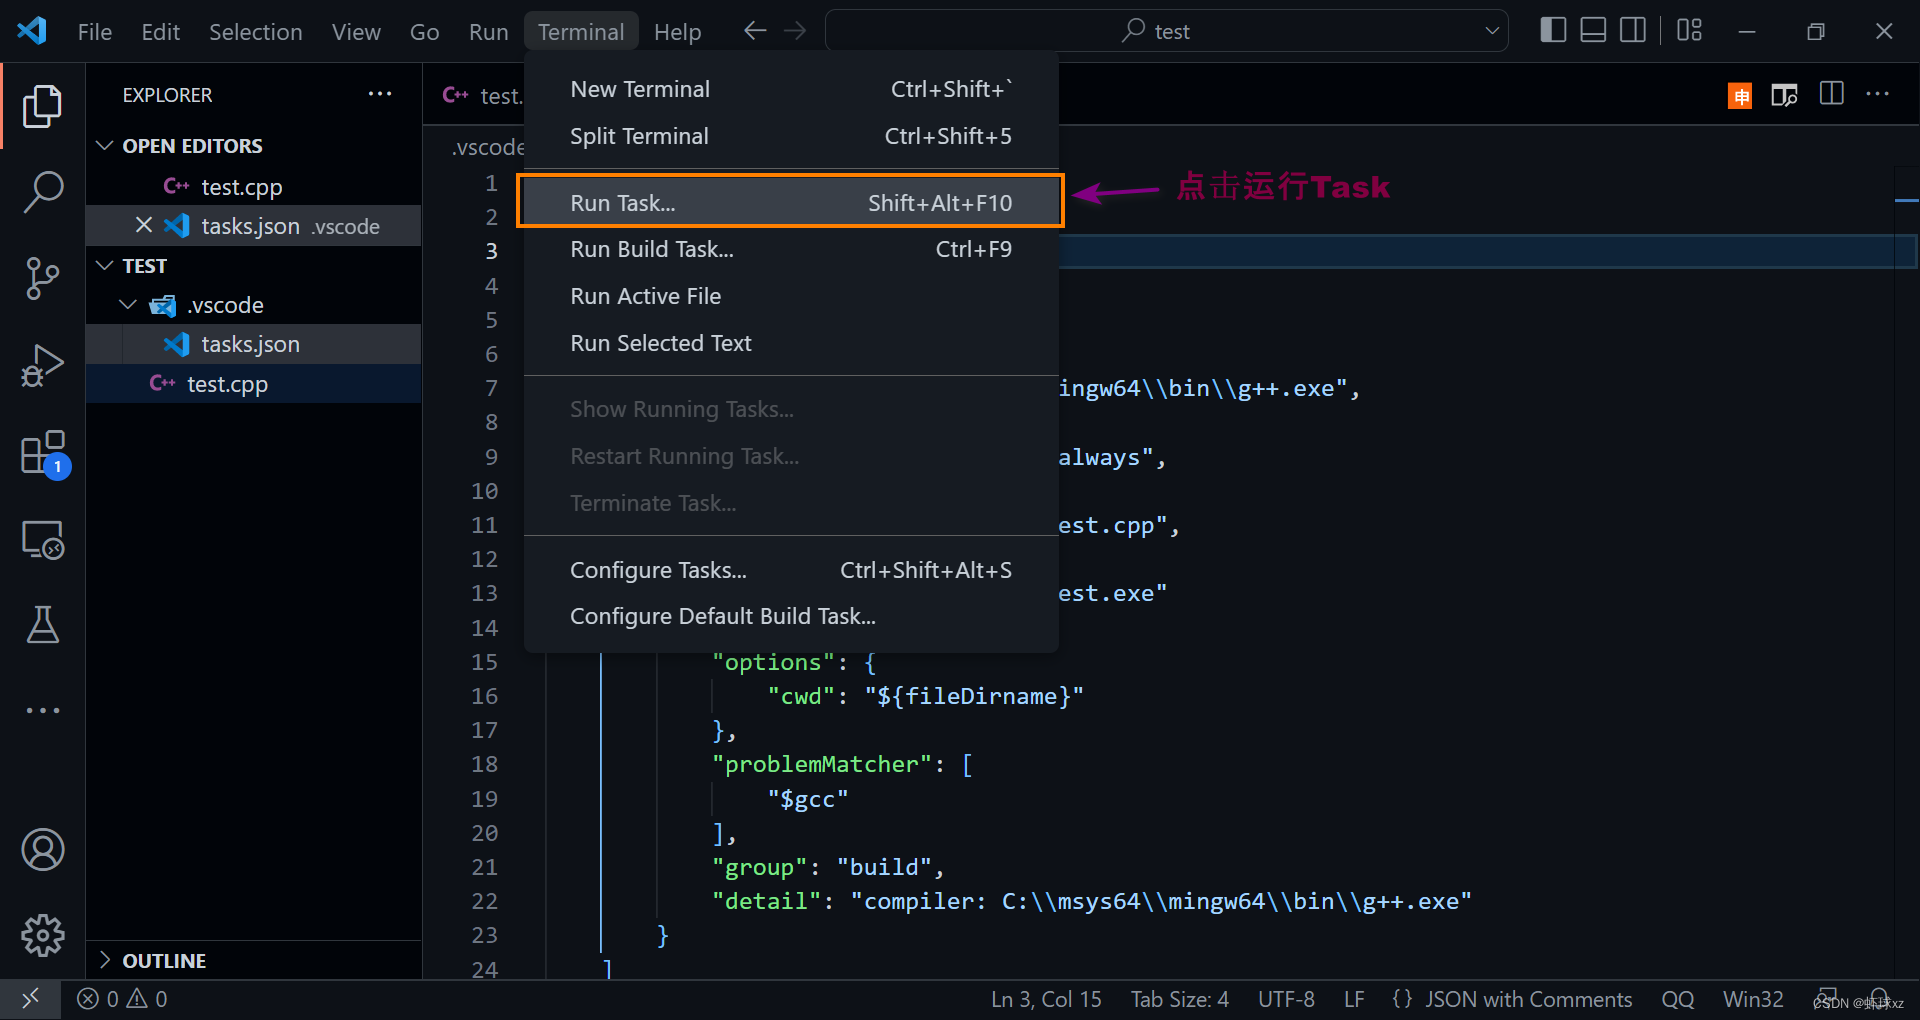
Task: Open test.cpp in the TEST folder
Action: click(x=253, y=384)
